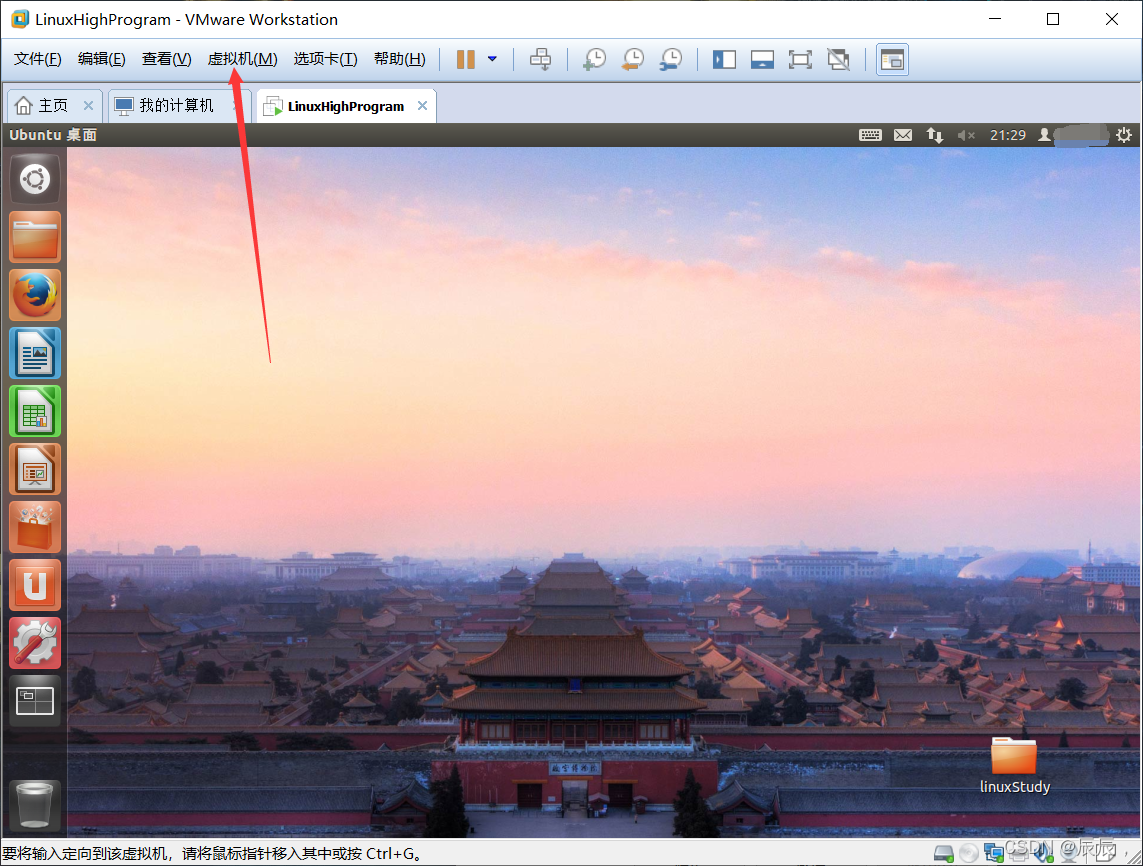Viewport: 1143px width, 866px height.
Task: Close the LinuxHighProgram tab
Action: [x=422, y=106]
